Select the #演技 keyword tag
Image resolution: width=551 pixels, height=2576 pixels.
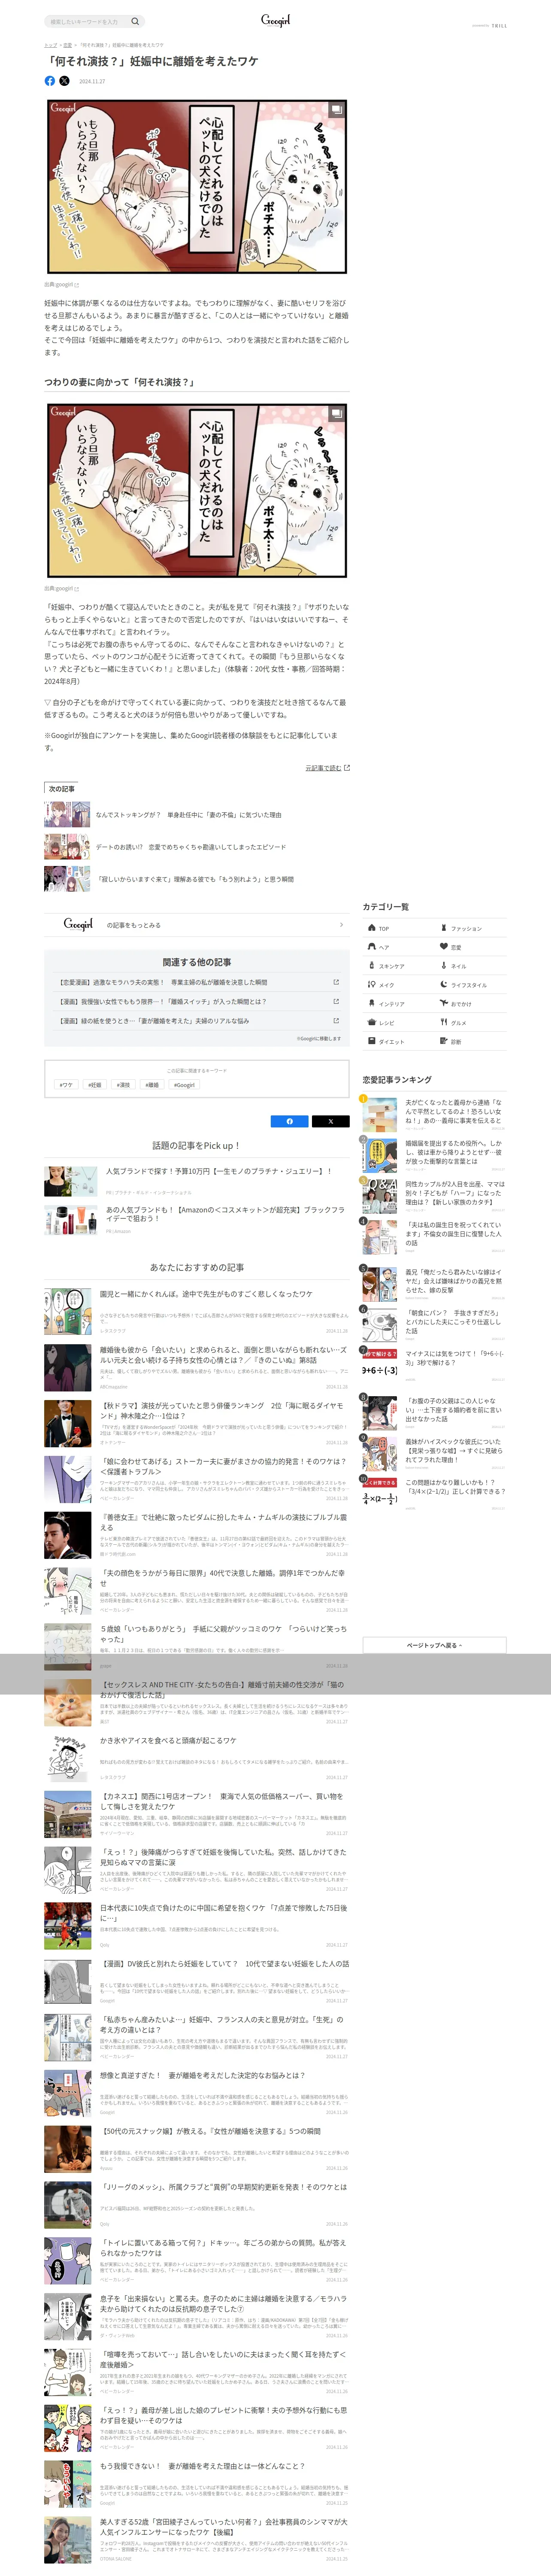pos(123,1085)
